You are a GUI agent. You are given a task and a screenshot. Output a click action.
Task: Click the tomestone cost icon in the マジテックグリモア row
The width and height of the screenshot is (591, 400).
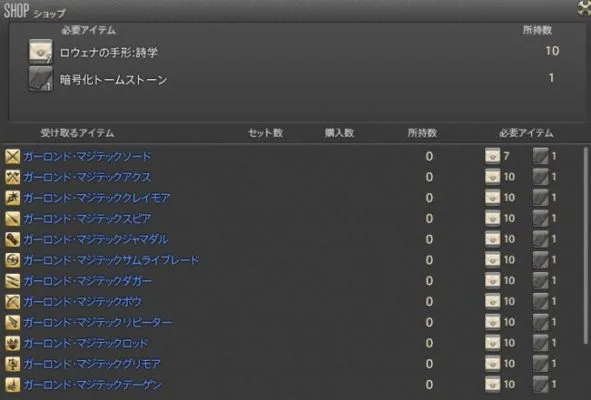[540, 363]
